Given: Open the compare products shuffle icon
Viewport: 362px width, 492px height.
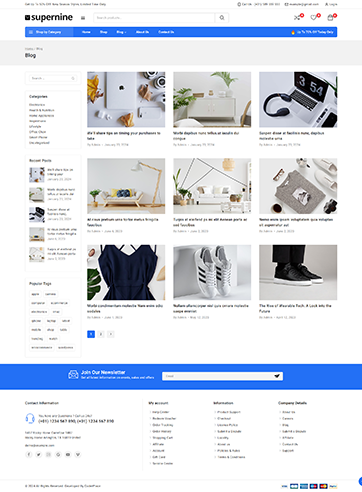Looking at the screenshot, I should click(297, 18).
